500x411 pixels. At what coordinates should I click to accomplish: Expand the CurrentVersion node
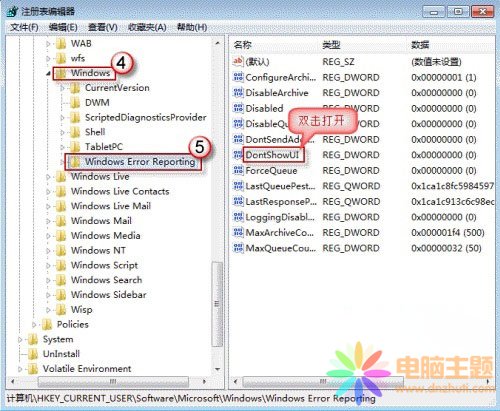tap(62, 88)
